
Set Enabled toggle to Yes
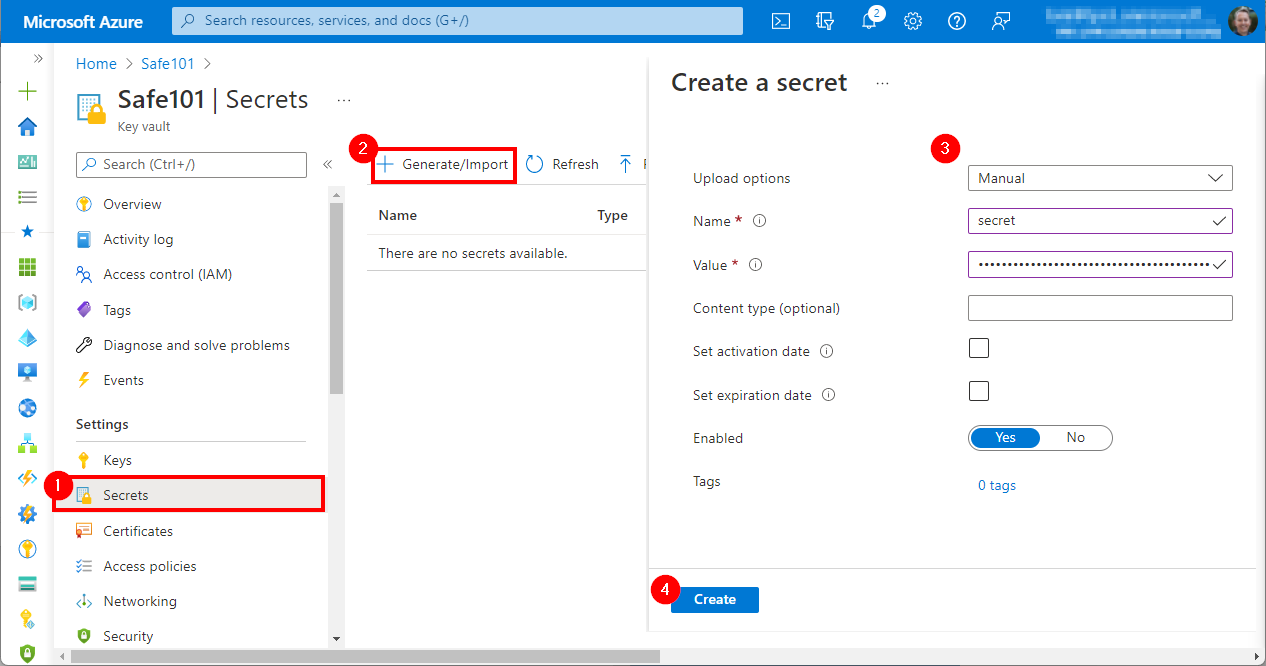tap(1005, 438)
